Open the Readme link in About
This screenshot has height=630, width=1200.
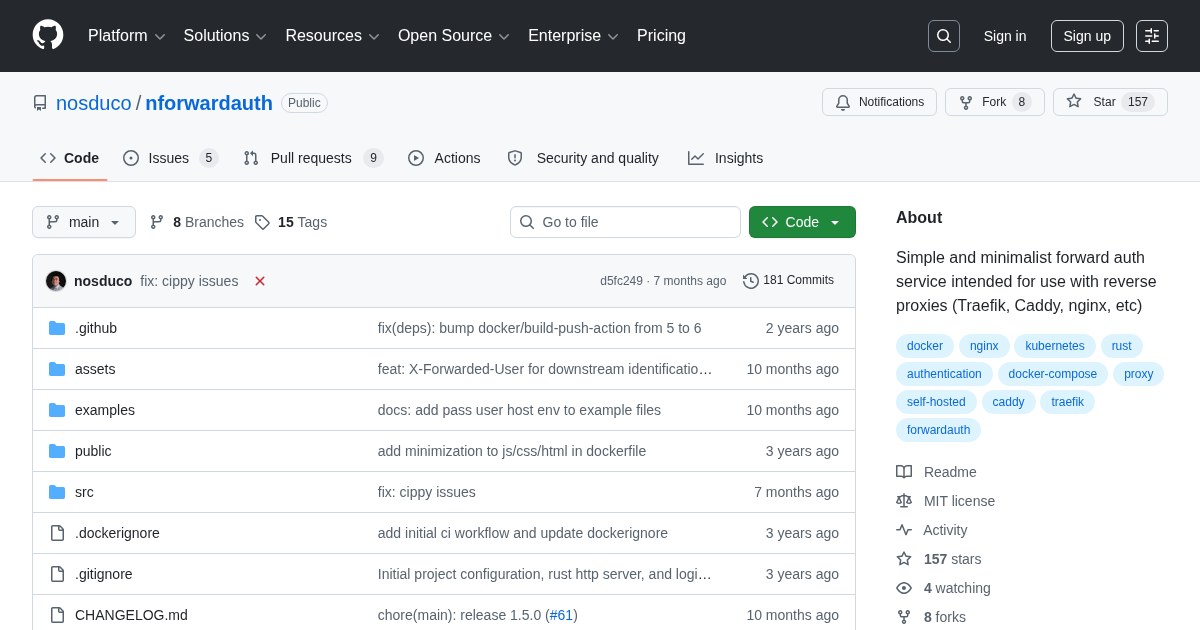(x=936, y=472)
